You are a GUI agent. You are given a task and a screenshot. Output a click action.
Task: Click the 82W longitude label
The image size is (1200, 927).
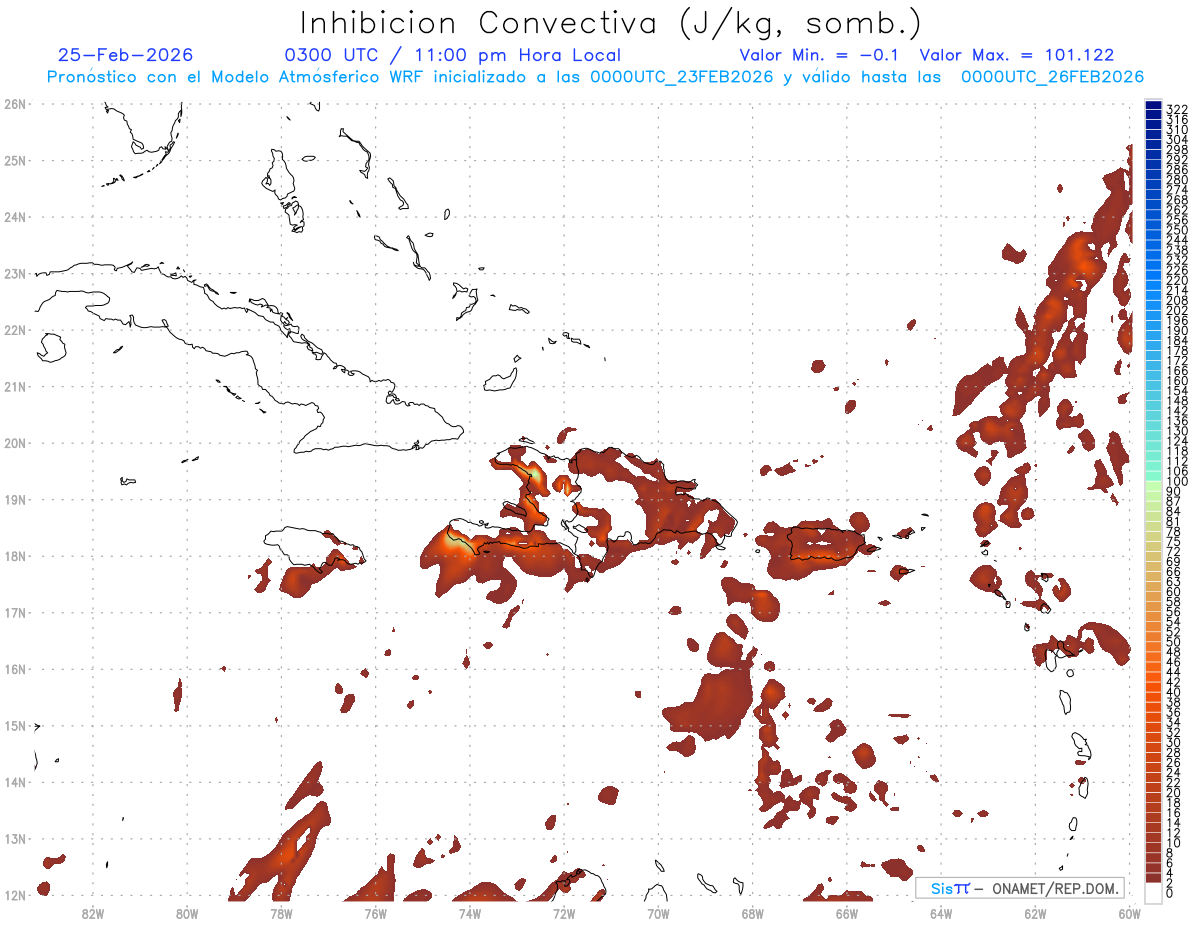point(93,912)
